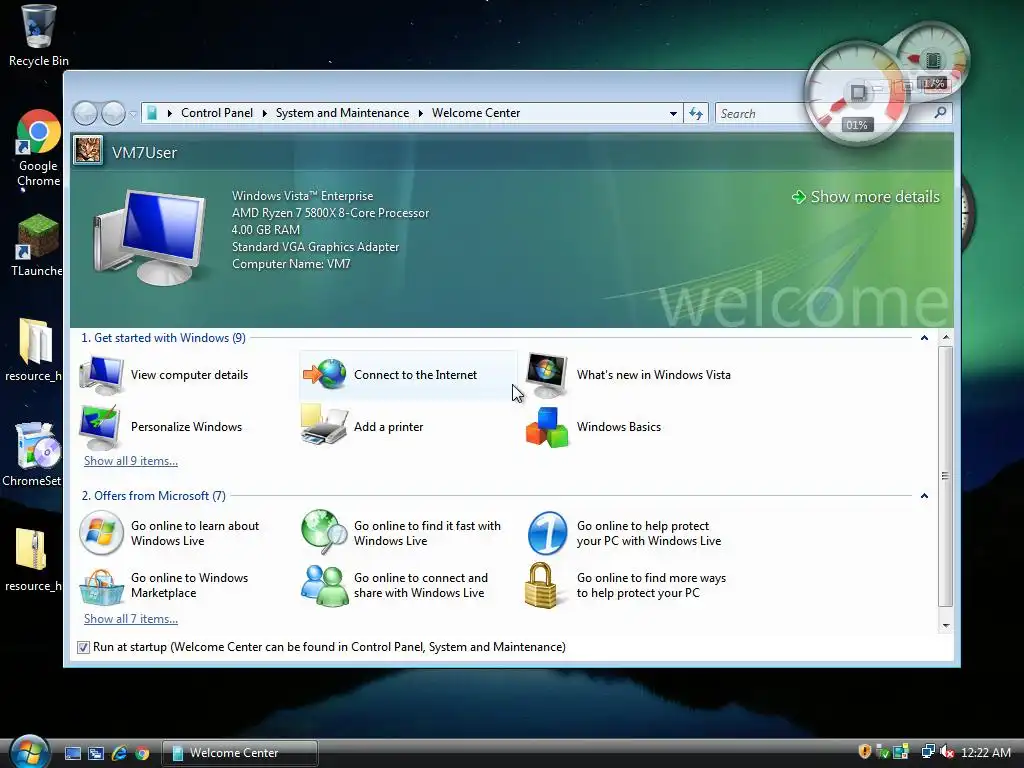Image resolution: width=1024 pixels, height=768 pixels.
Task: Expand arrow after System and Maintenance breadcrumb
Action: pos(421,113)
